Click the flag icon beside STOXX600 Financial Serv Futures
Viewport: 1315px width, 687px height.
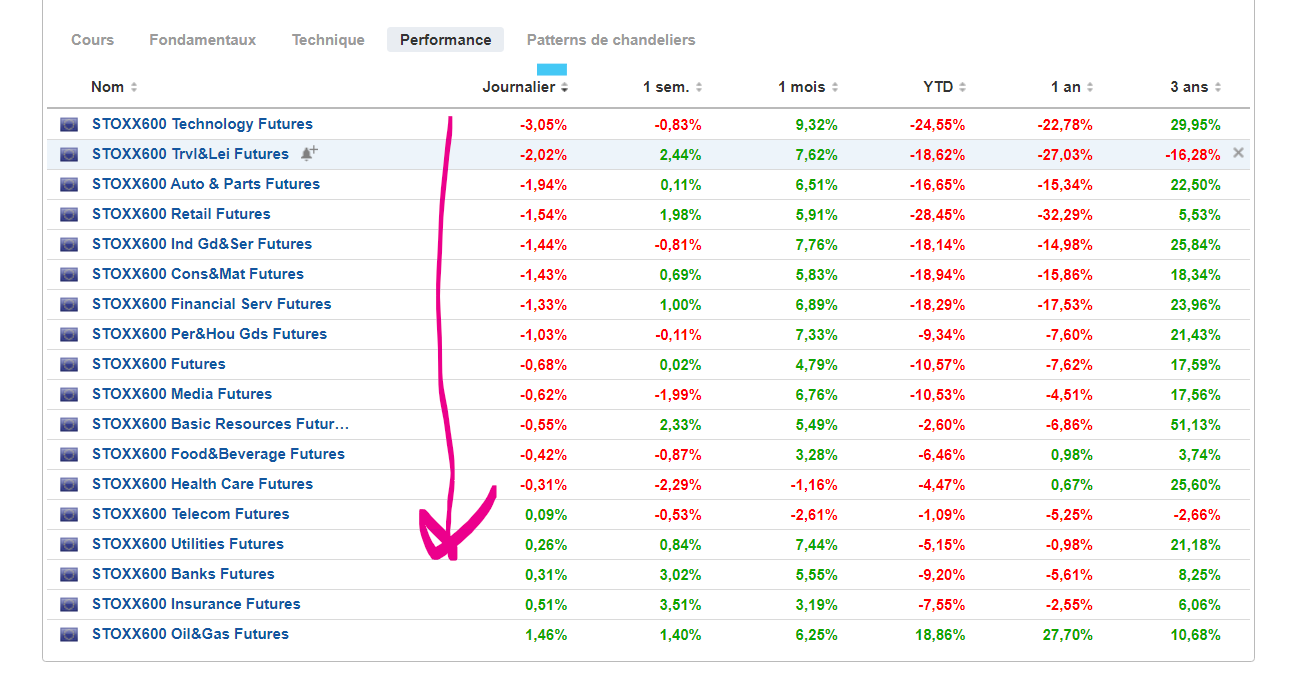tap(69, 305)
